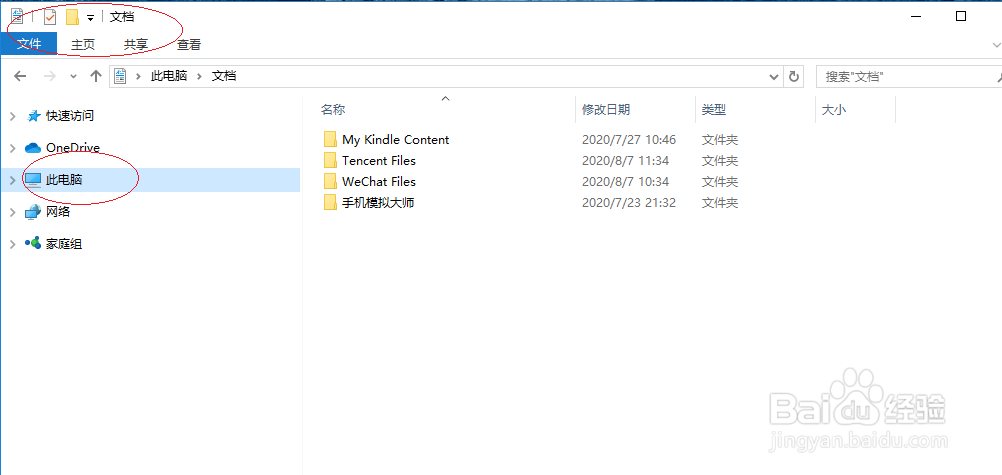The image size is (1002, 475).
Task: Click the Tencent Files folder icon
Action: (330, 160)
